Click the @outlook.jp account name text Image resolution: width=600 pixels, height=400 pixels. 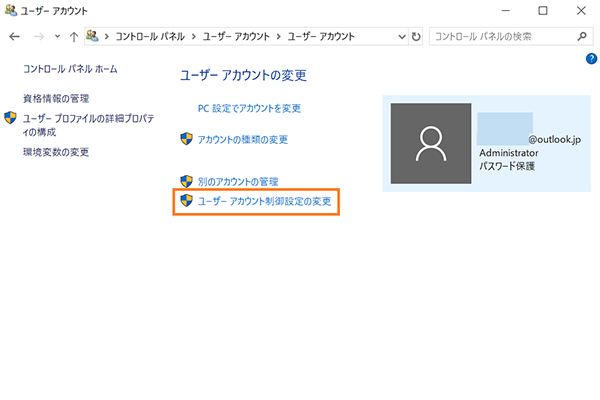[x=554, y=140]
